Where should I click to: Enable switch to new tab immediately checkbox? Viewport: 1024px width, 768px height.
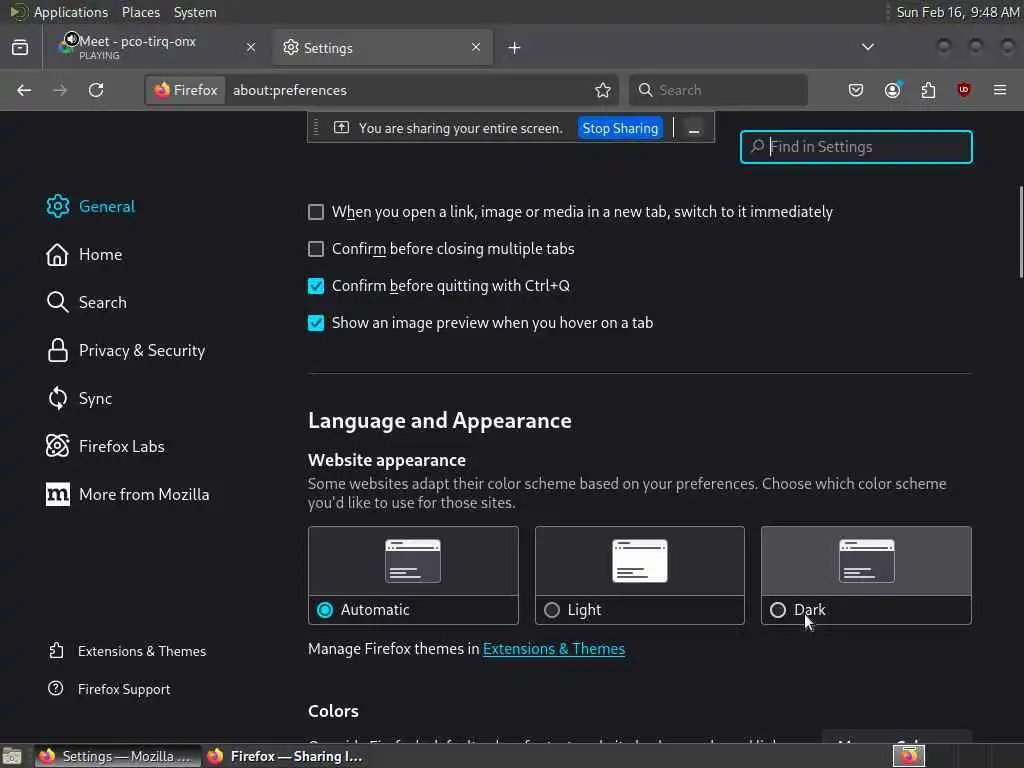pyautogui.click(x=316, y=212)
